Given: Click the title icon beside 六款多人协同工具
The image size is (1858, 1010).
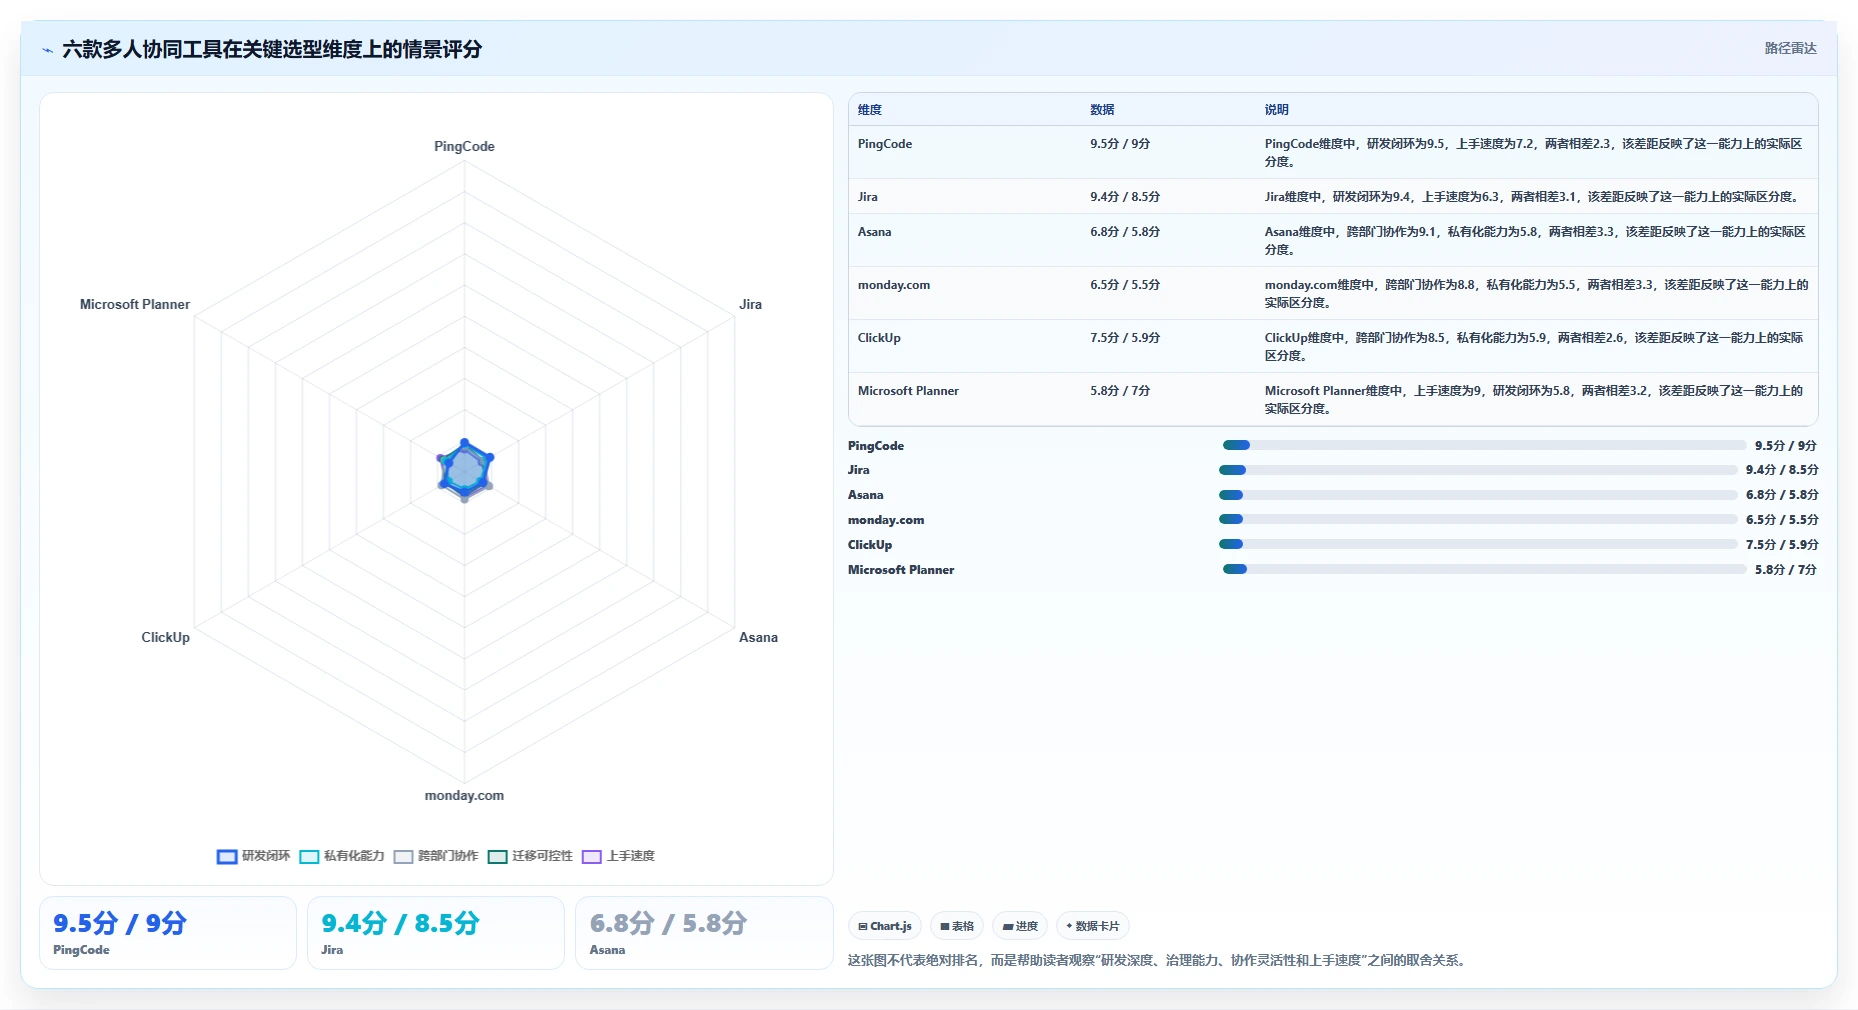Looking at the screenshot, I should [x=47, y=50].
